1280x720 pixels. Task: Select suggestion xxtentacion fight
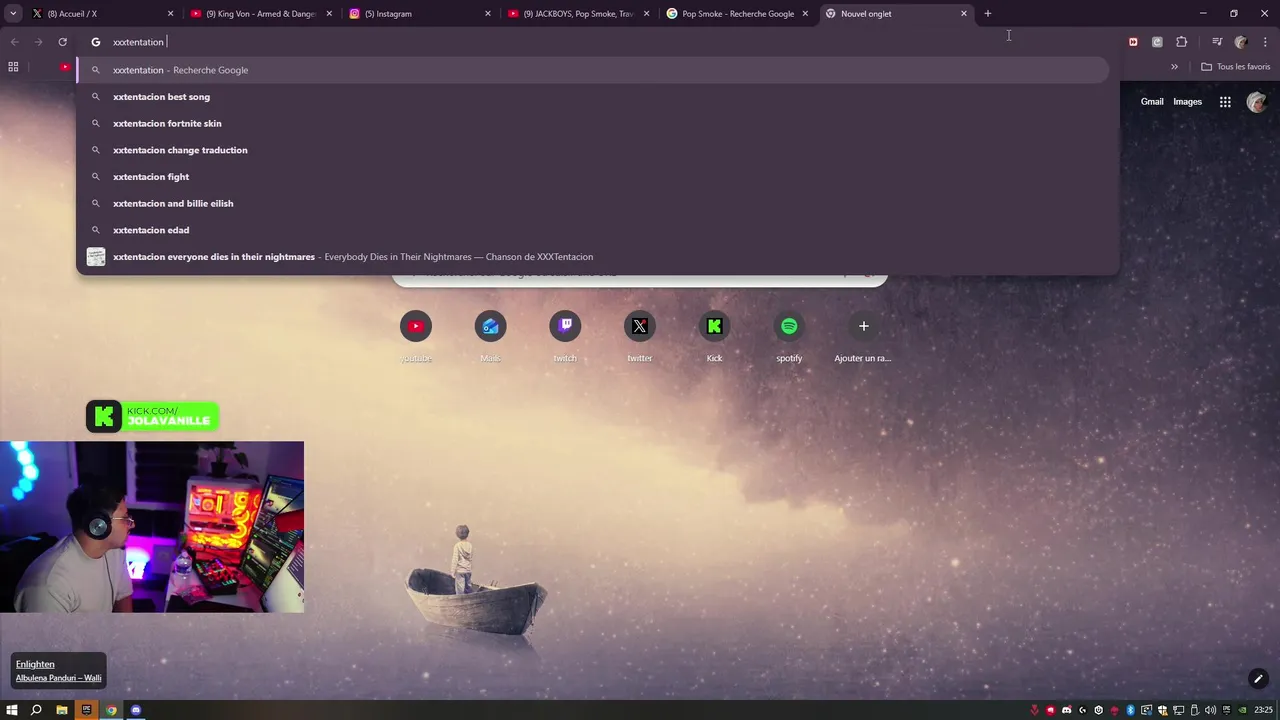592,177
